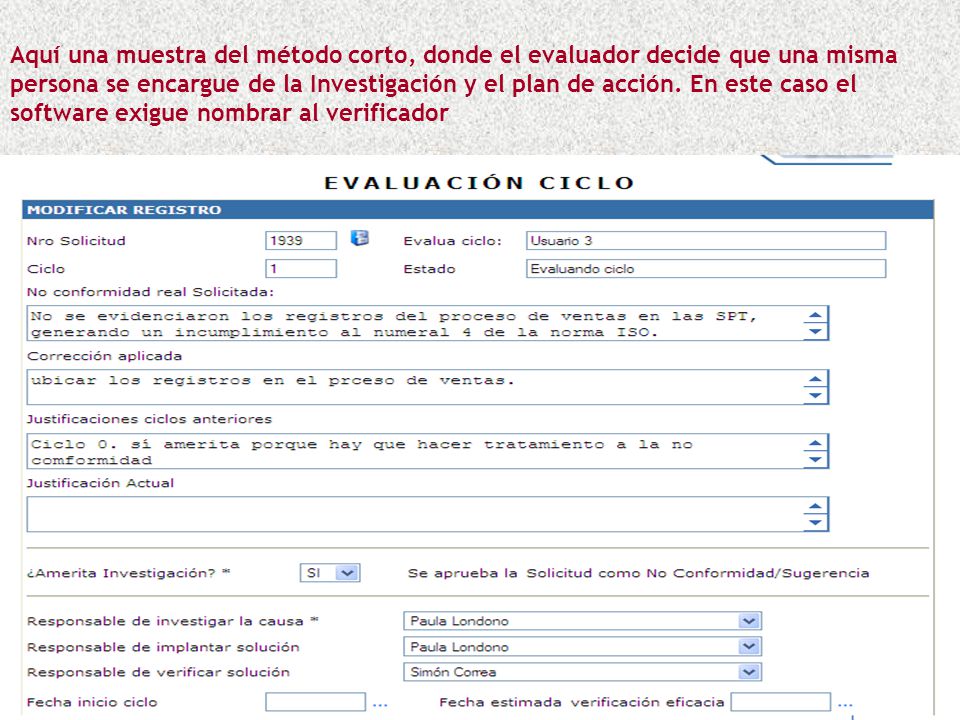Click the label 'Justificación Actual'
Image resolution: width=960 pixels, height=720 pixels.
point(100,483)
